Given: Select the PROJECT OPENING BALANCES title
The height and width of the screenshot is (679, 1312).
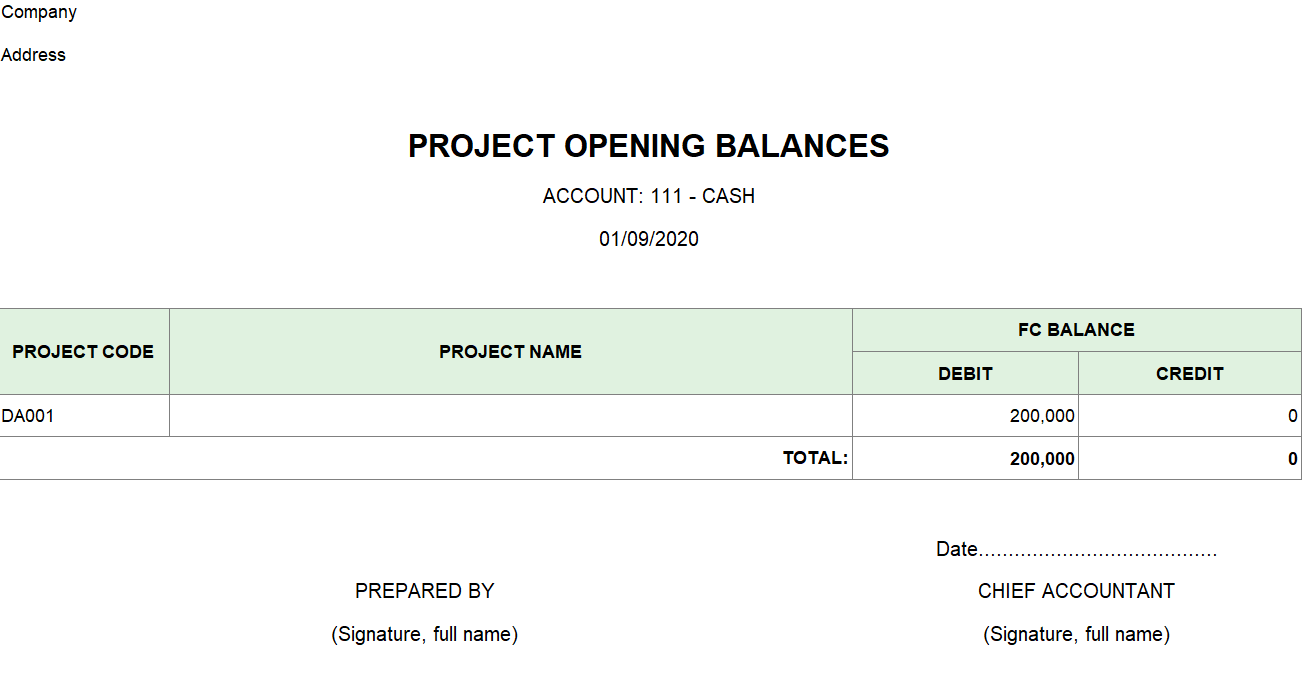Looking at the screenshot, I should (648, 146).
